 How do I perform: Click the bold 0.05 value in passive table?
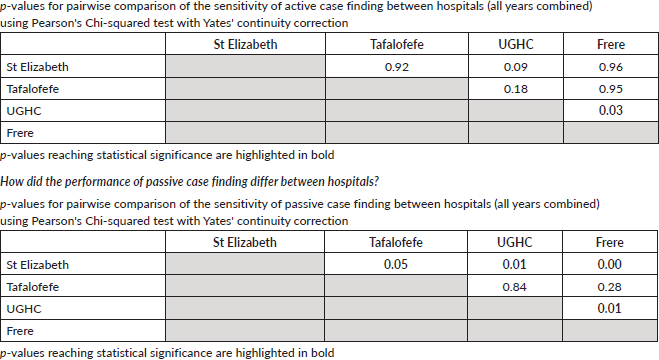pyautogui.click(x=395, y=264)
